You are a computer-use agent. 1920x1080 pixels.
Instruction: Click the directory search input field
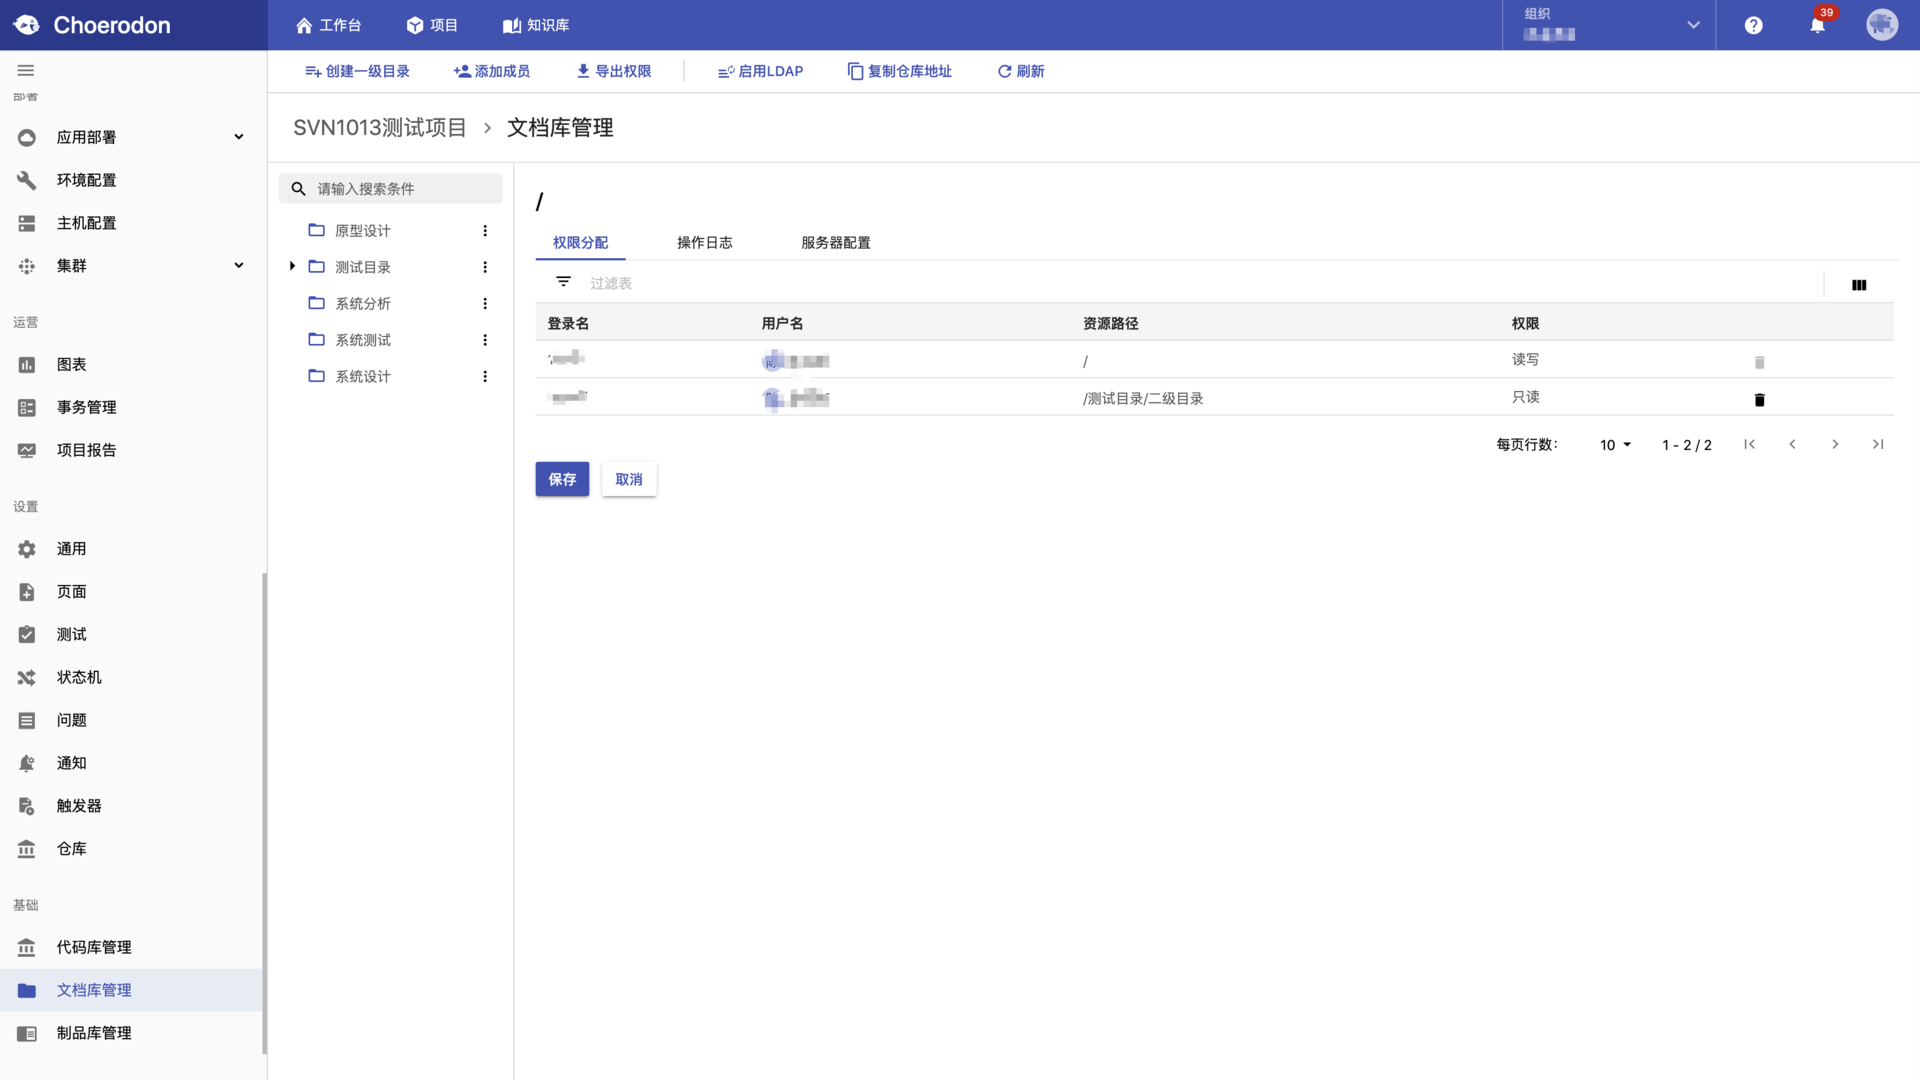click(x=391, y=189)
